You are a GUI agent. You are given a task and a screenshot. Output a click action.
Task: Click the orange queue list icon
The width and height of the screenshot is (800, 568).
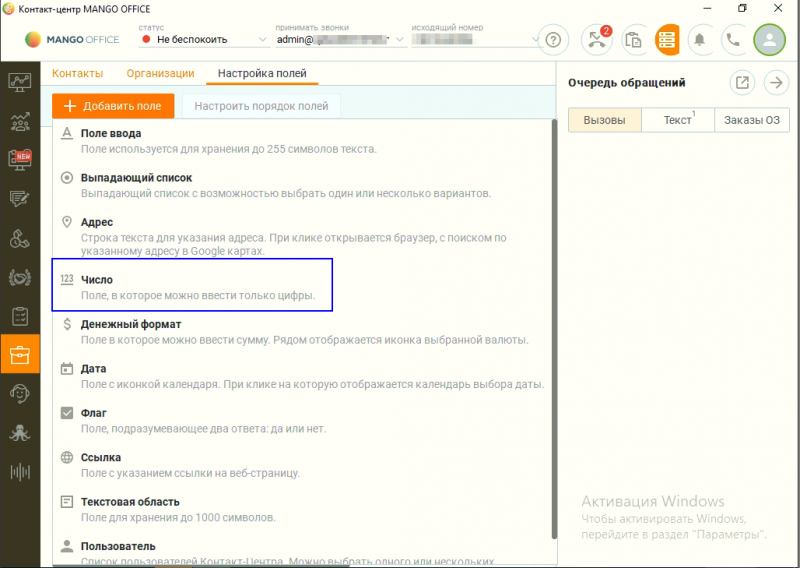pos(668,40)
